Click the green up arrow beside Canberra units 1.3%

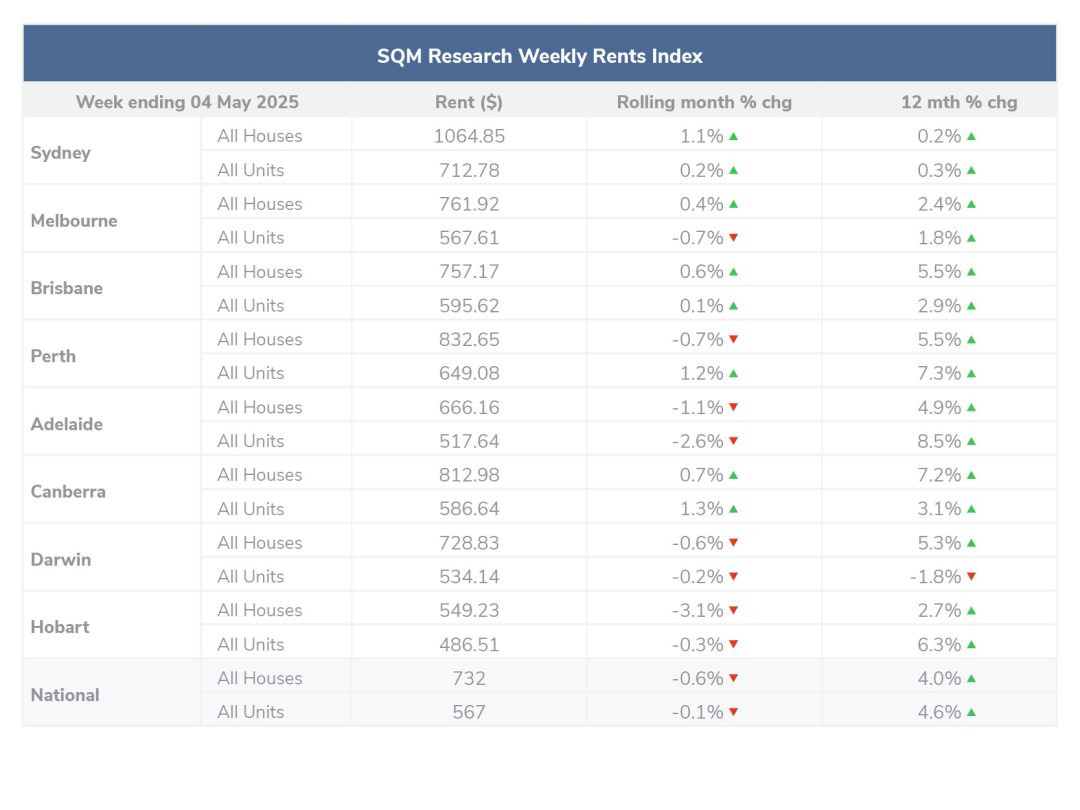(x=733, y=509)
